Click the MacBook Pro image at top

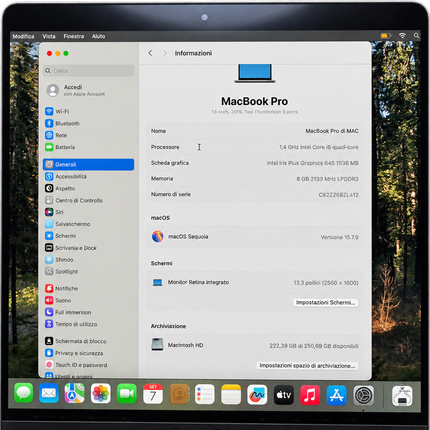coord(255,73)
